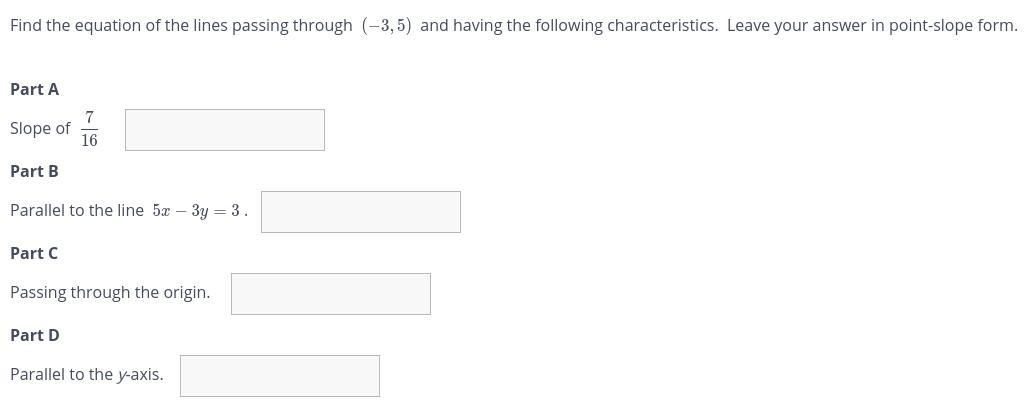Viewport: 1029px width, 419px height.
Task: Click the 'Leave your answer in point-slope form' sentence
Action: click(x=870, y=25)
